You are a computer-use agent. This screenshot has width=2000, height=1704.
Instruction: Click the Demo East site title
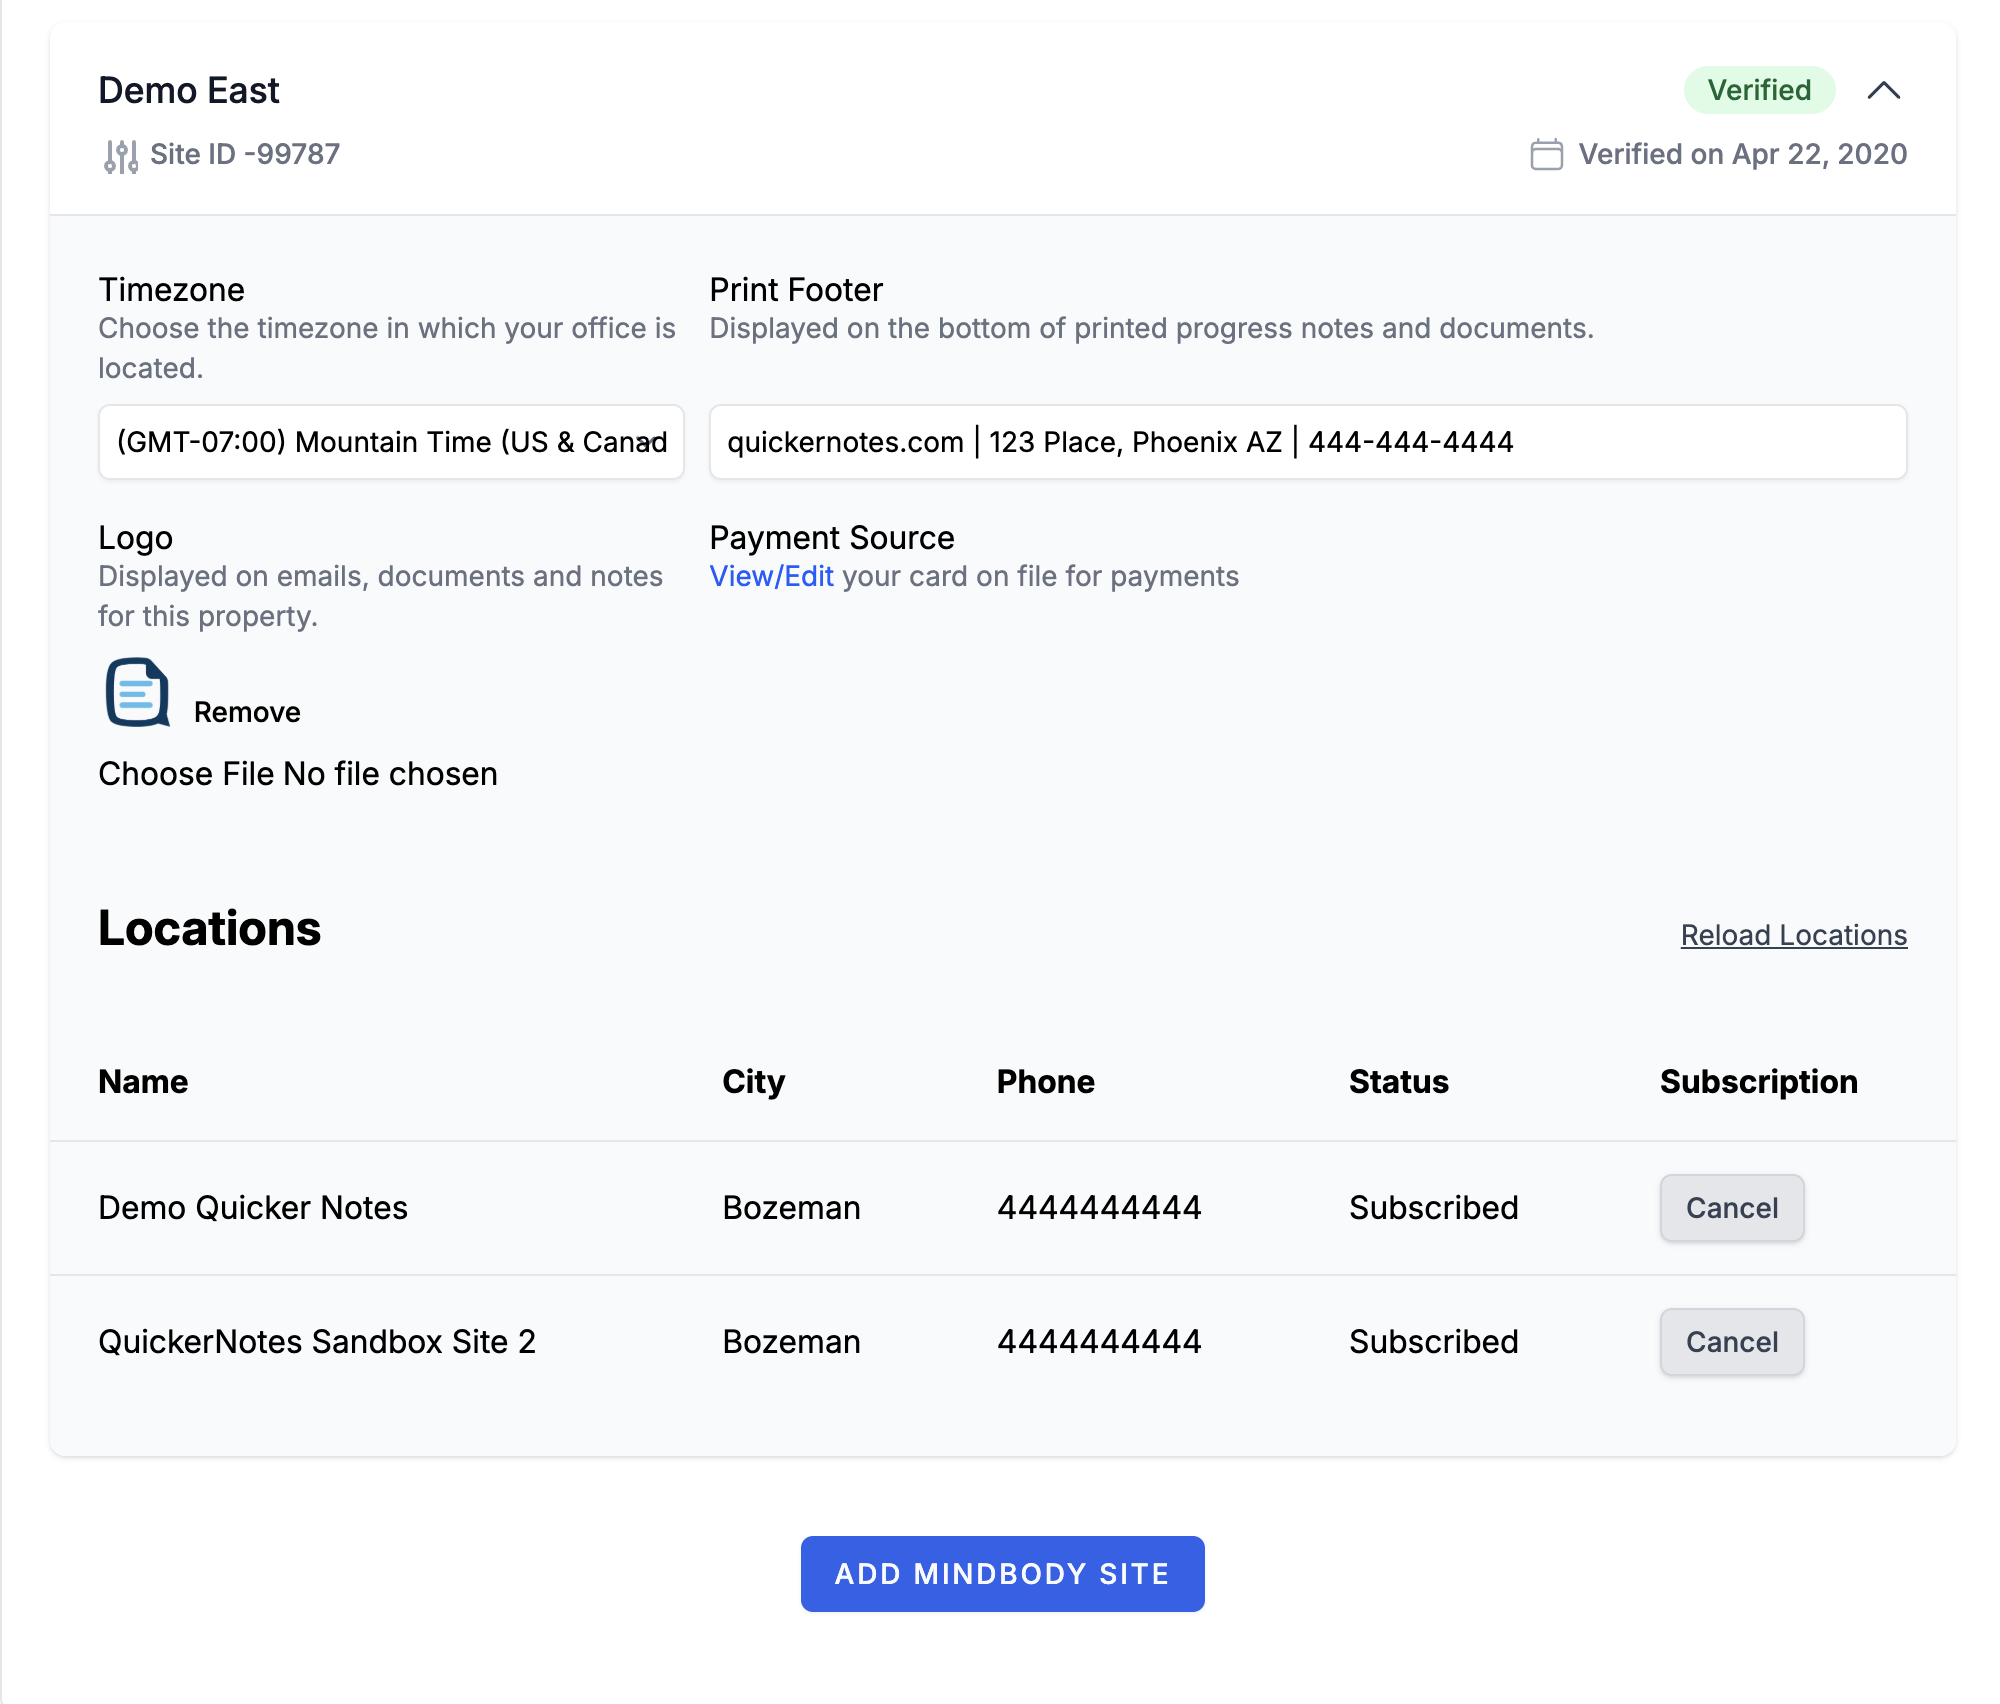(189, 91)
